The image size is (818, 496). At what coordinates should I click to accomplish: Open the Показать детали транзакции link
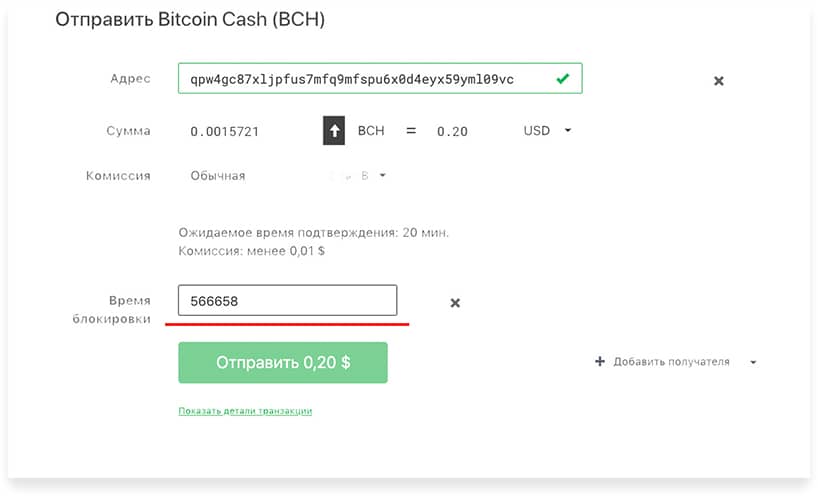pos(245,411)
